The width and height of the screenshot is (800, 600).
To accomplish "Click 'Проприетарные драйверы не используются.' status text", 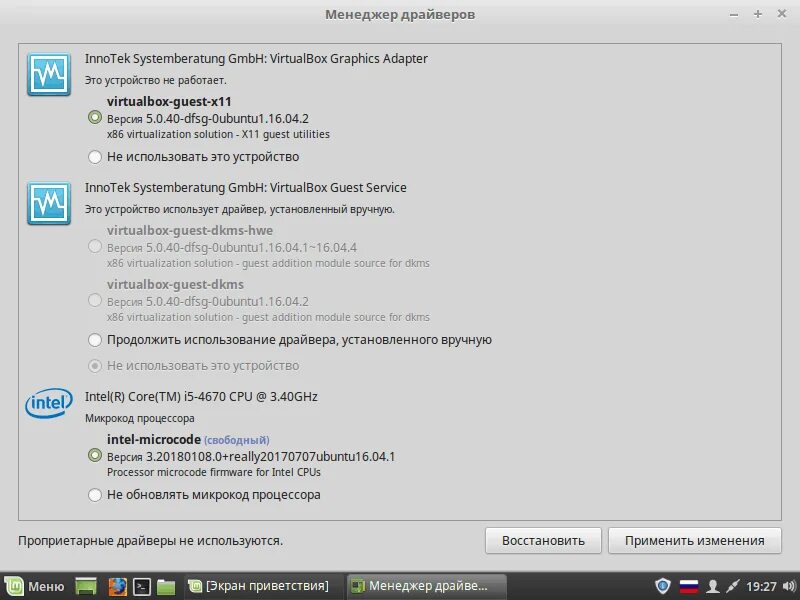I will (x=151, y=541).
